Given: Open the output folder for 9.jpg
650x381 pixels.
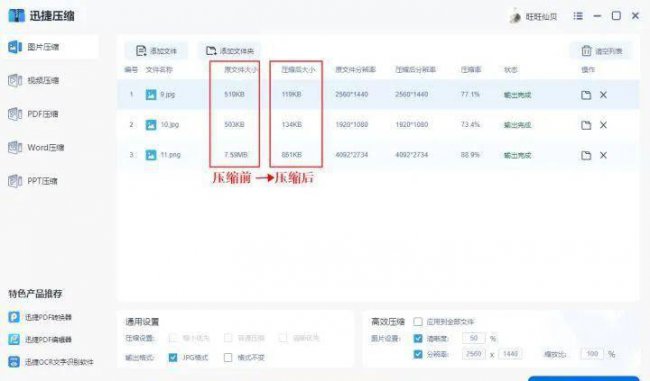Looking at the screenshot, I should click(586, 95).
